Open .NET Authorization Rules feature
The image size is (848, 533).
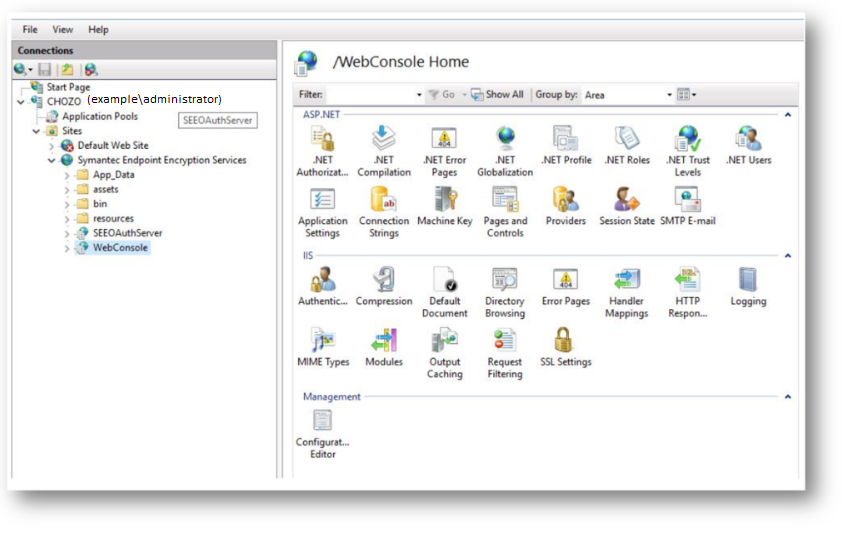[x=322, y=151]
